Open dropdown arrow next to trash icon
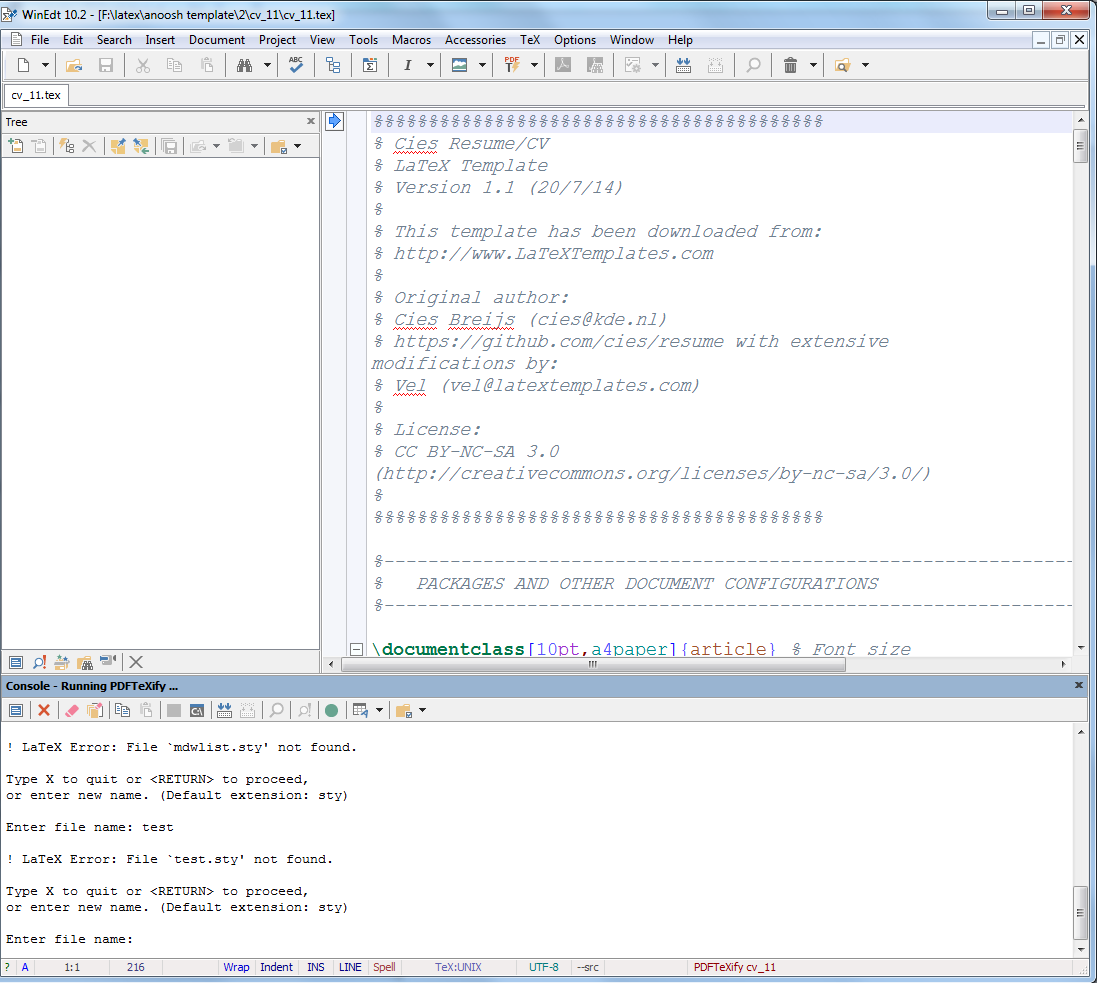Viewport: 1097px width, 983px height. click(813, 65)
